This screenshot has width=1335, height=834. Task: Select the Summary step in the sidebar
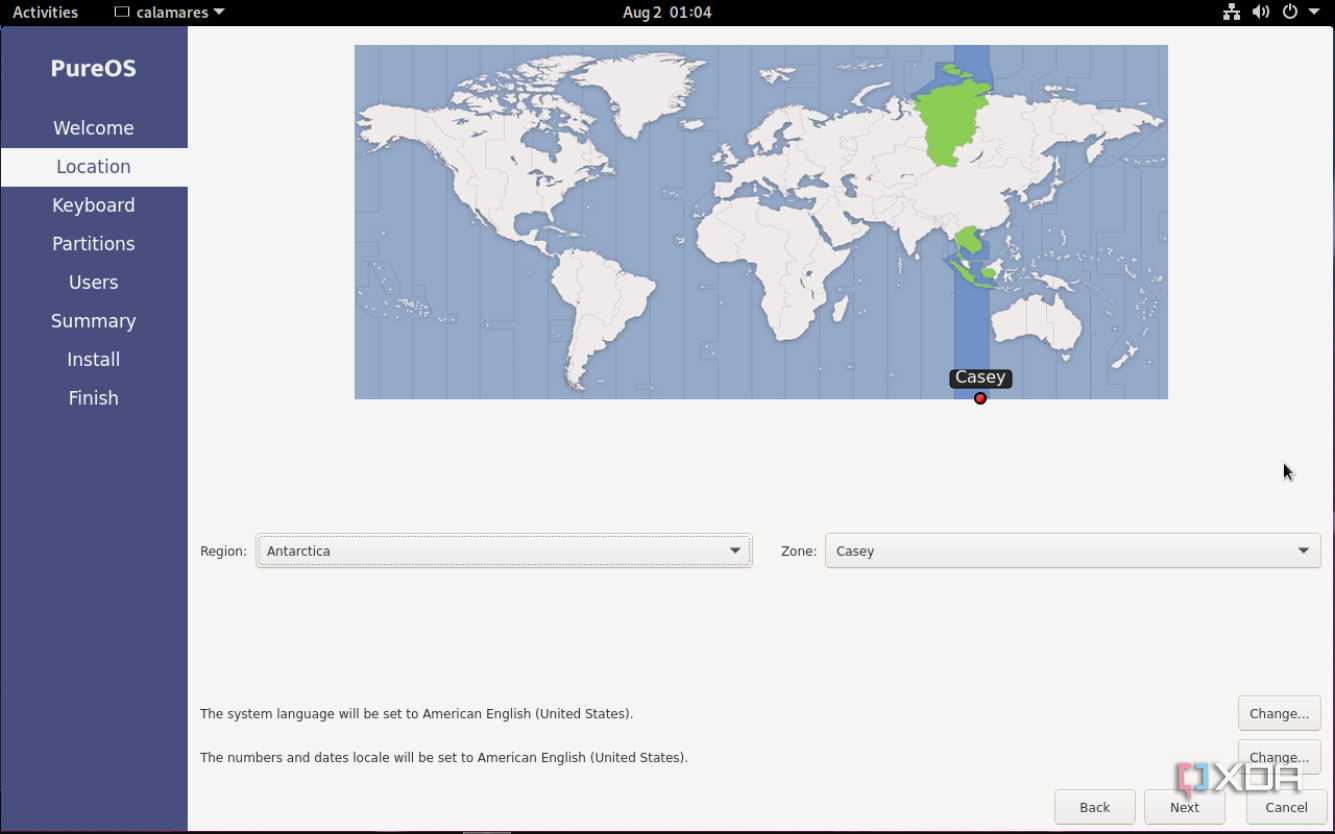[94, 321]
